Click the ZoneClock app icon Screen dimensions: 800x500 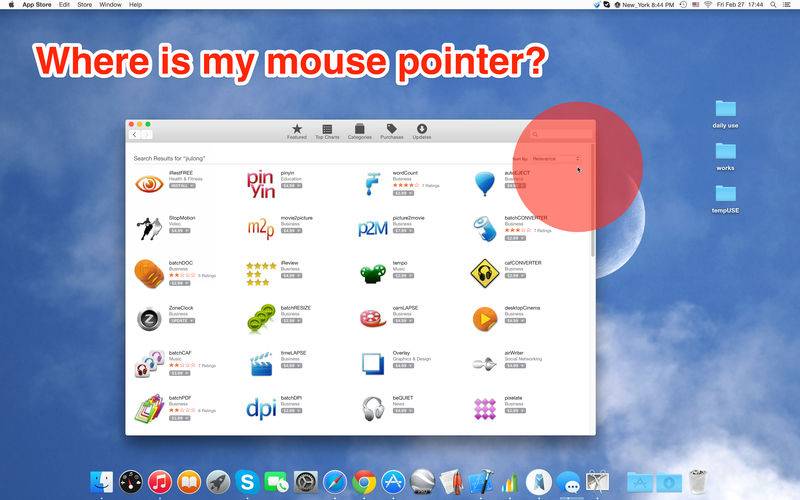[149, 319]
